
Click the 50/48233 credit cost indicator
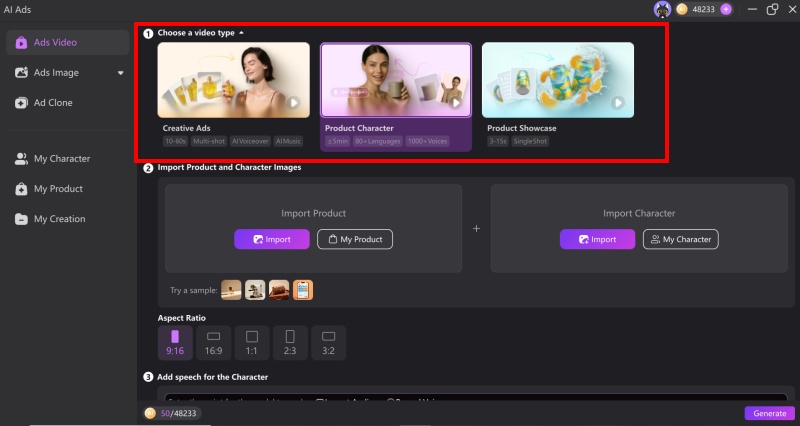[173, 413]
